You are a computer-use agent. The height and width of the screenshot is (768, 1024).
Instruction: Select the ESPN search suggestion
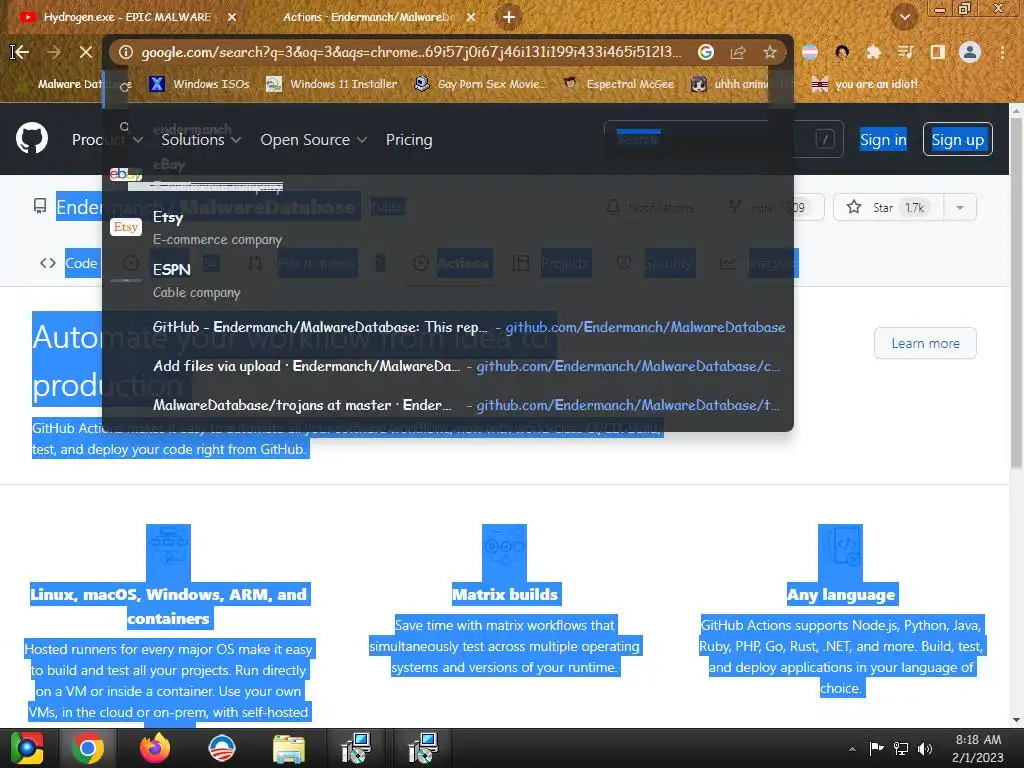coord(448,280)
